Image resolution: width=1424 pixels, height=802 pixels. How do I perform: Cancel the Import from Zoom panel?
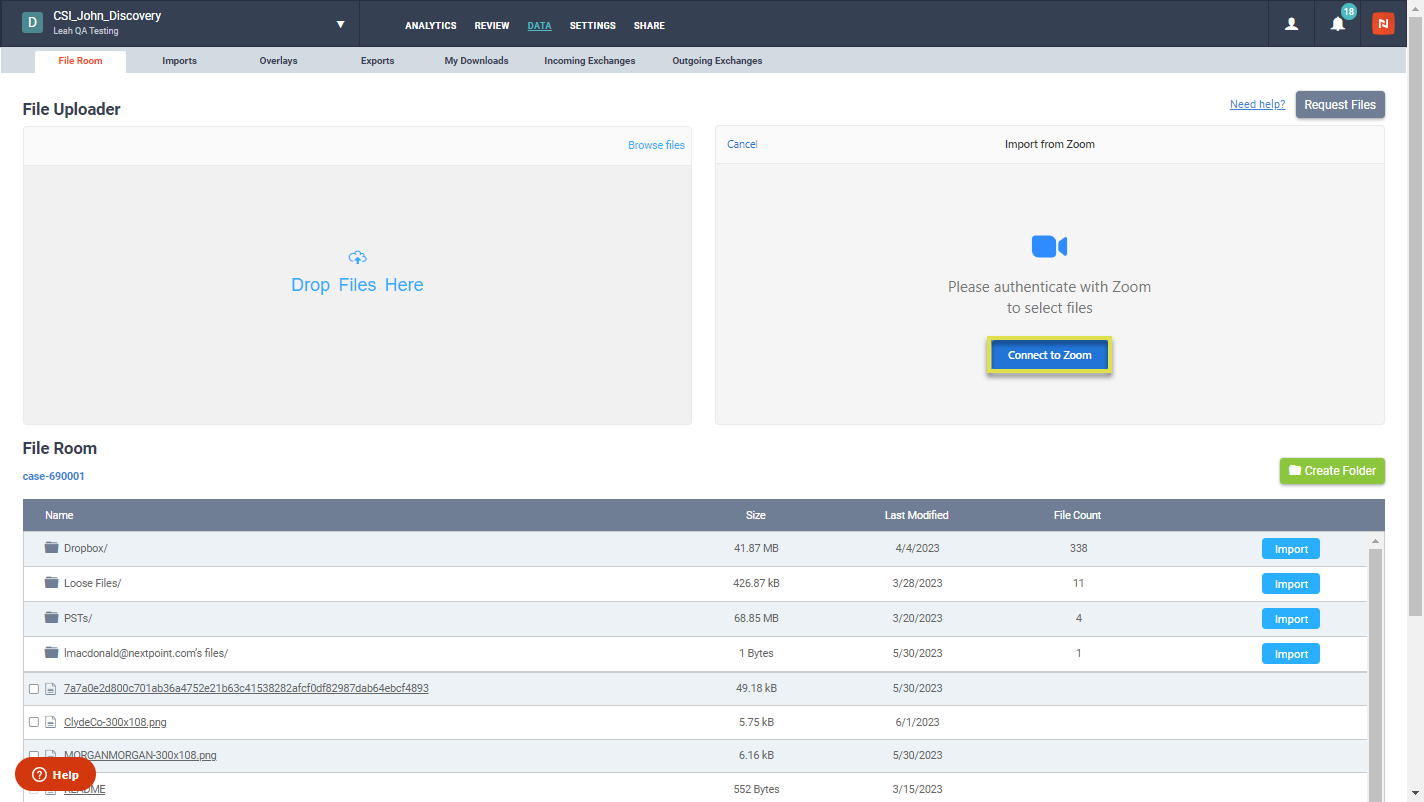click(742, 144)
